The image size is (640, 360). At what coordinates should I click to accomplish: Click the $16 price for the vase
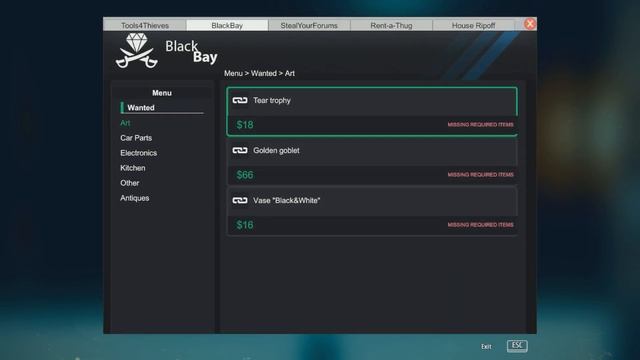245,225
